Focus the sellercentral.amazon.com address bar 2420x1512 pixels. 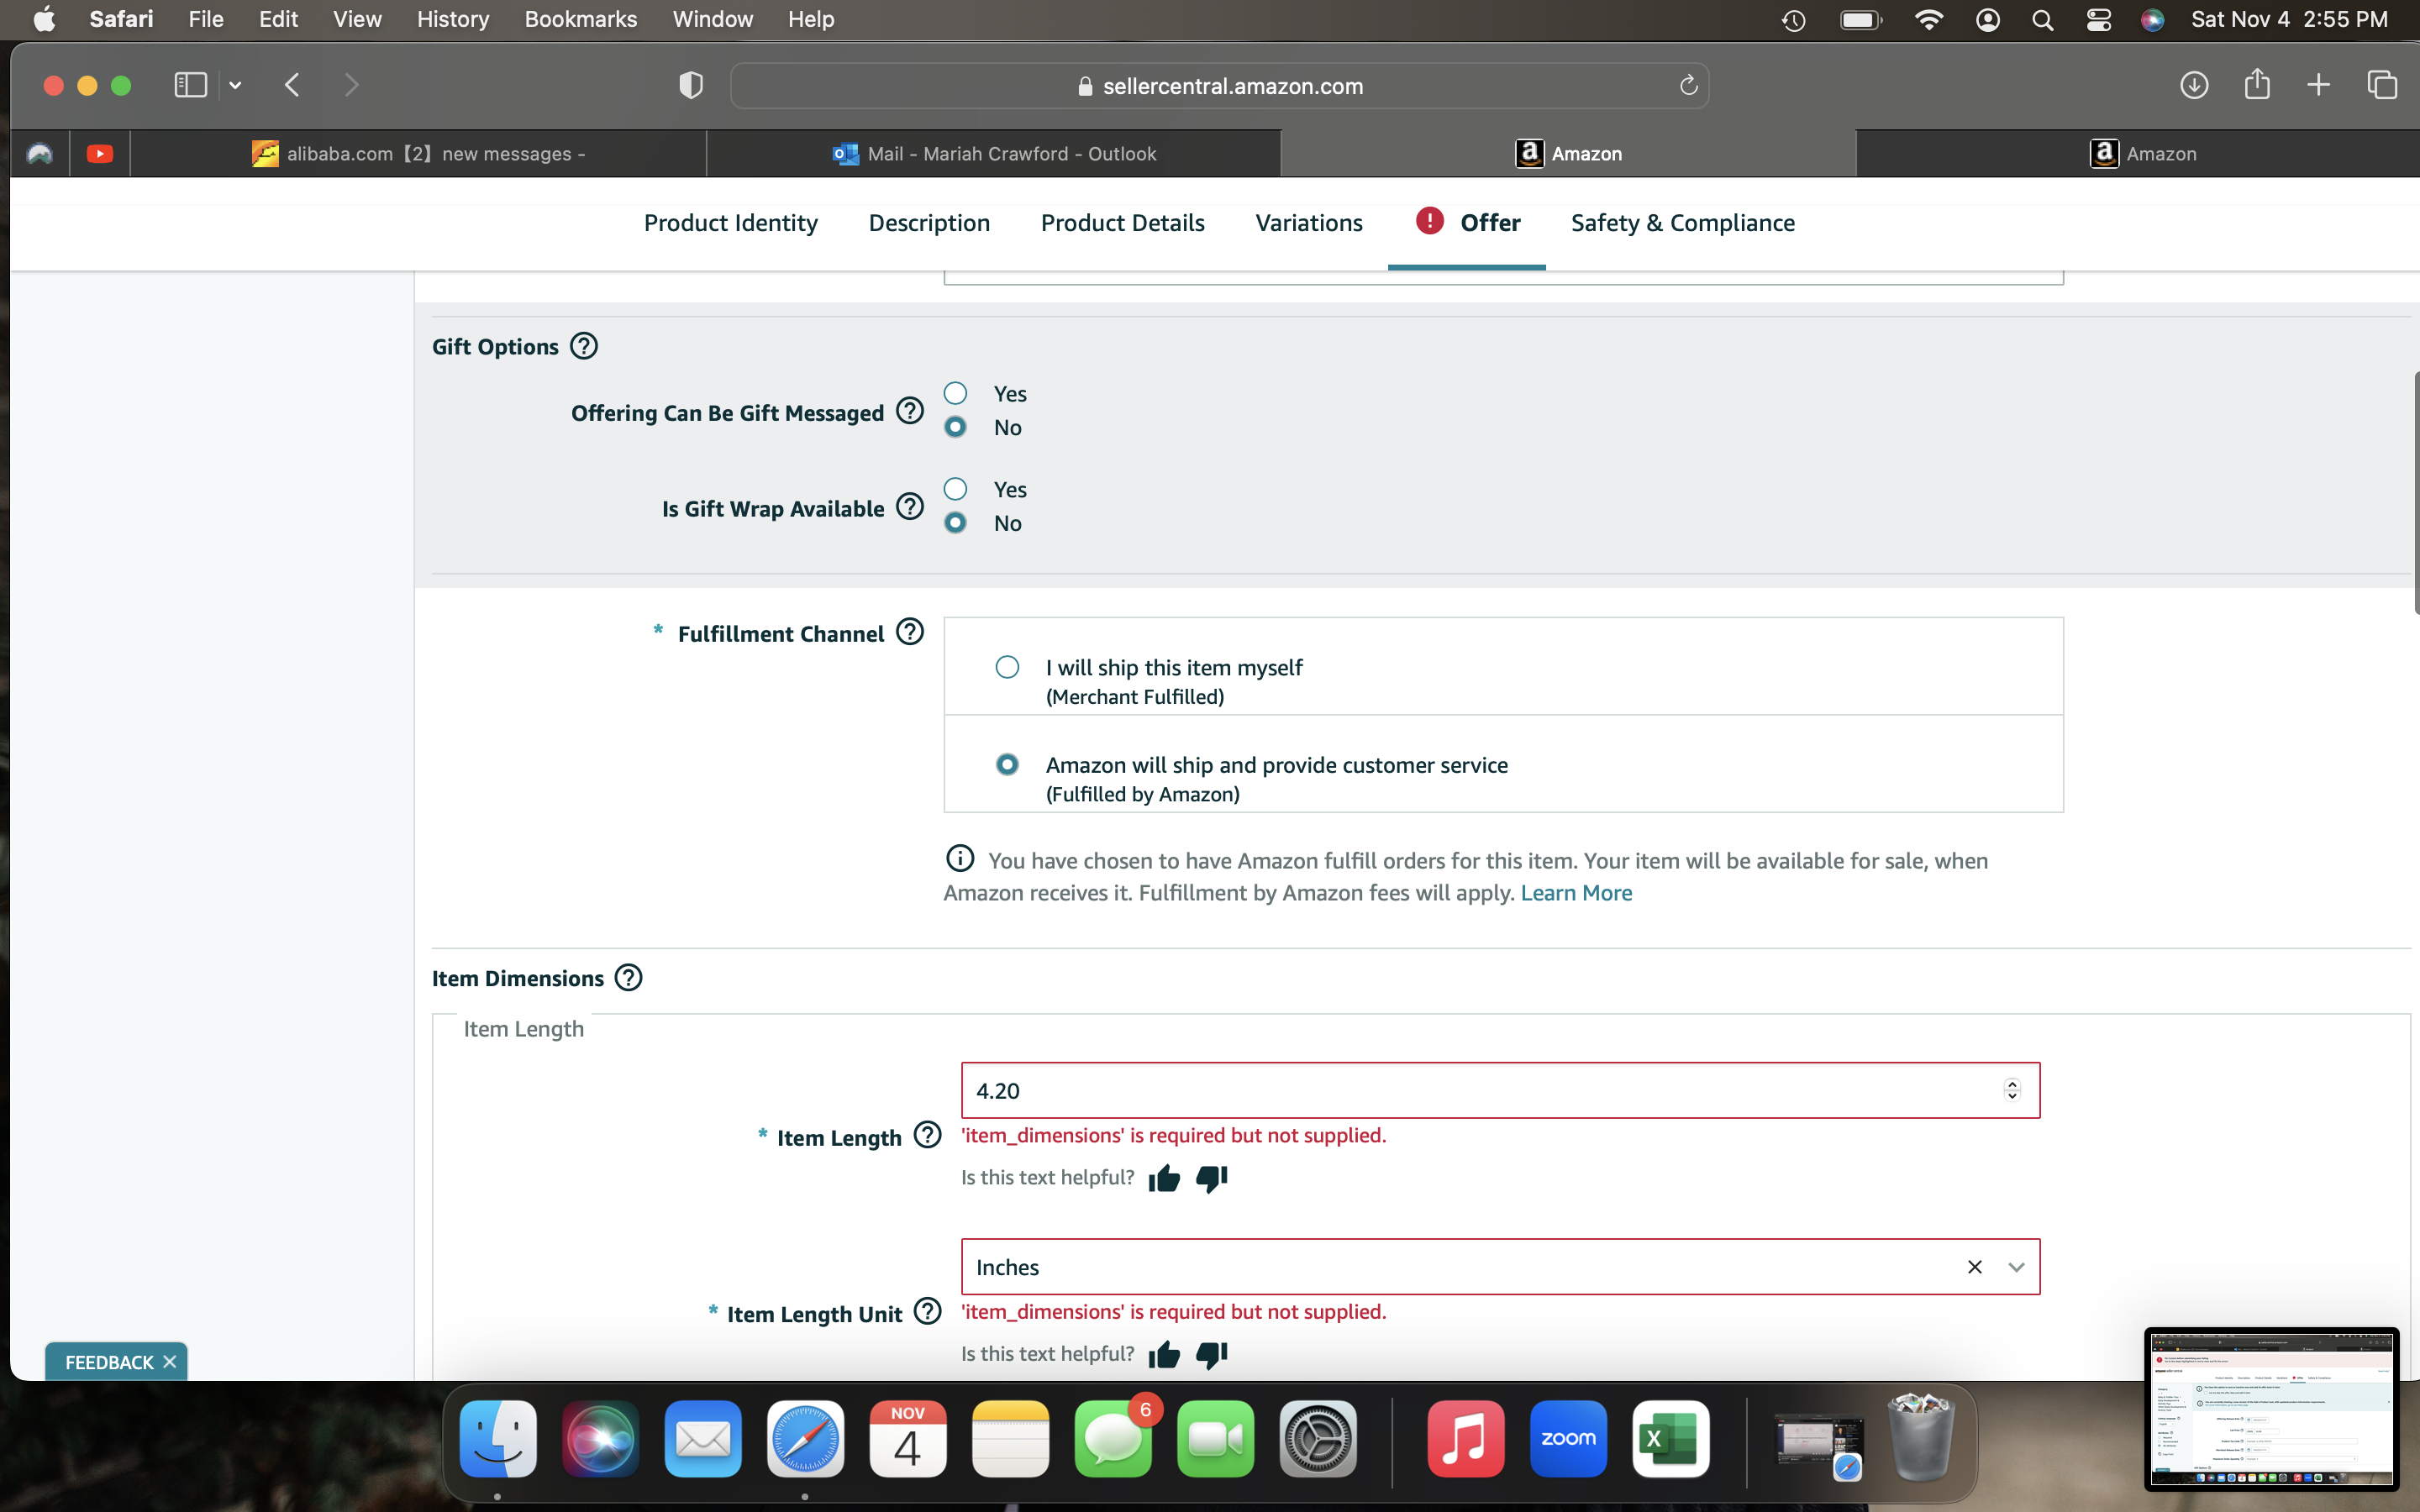click(1220, 86)
